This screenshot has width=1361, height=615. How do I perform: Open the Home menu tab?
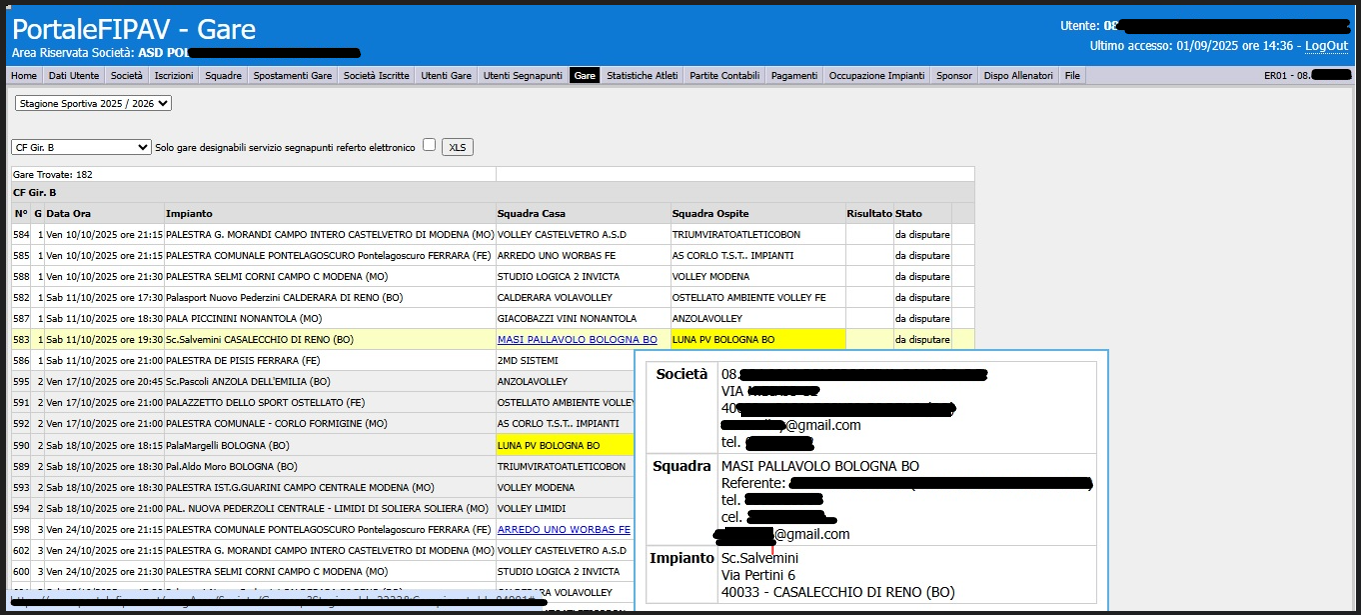(x=24, y=75)
